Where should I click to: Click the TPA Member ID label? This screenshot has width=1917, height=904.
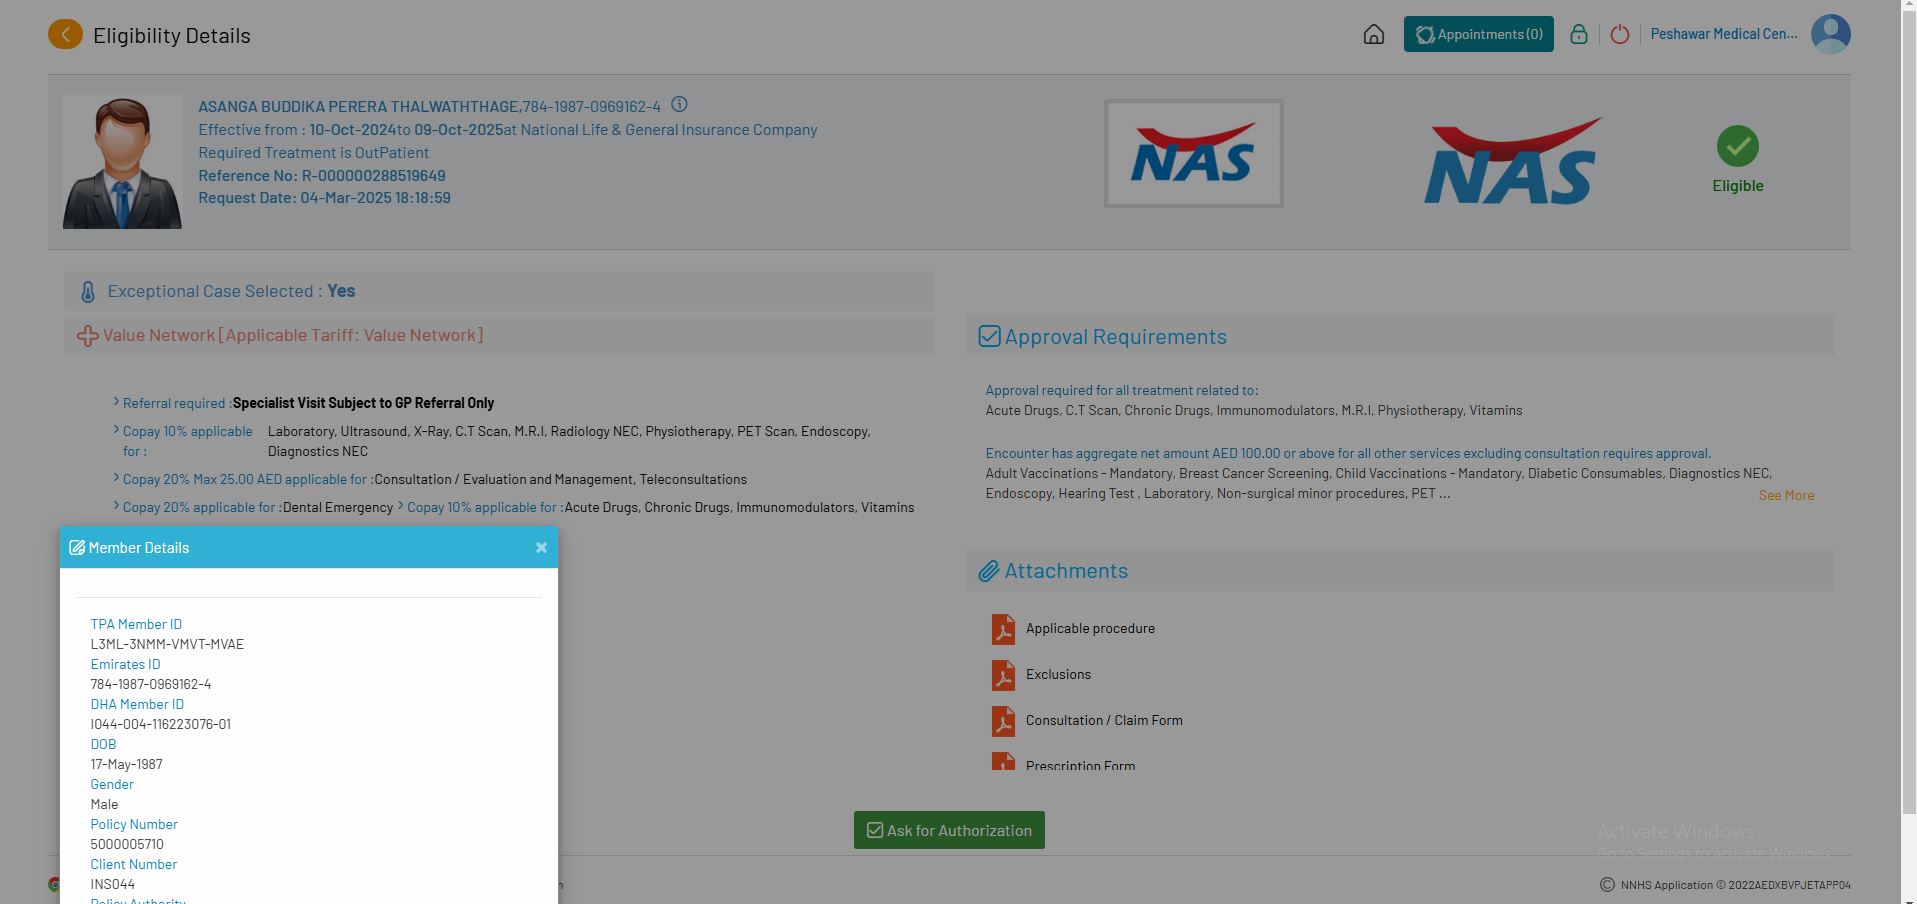(136, 624)
